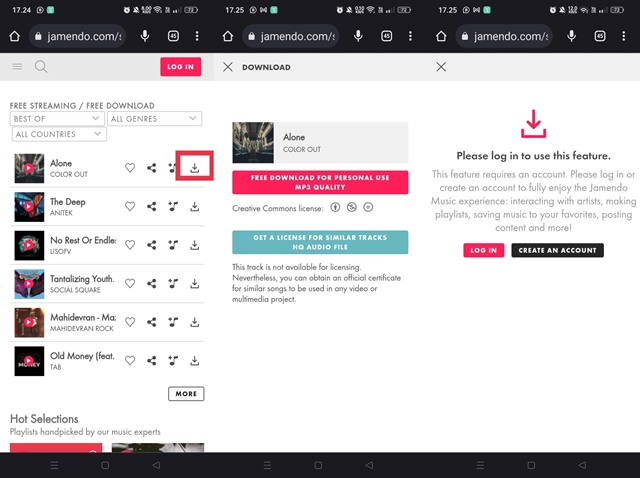Play The Deep by Anitek
The height and width of the screenshot is (478, 640).
click(x=29, y=207)
